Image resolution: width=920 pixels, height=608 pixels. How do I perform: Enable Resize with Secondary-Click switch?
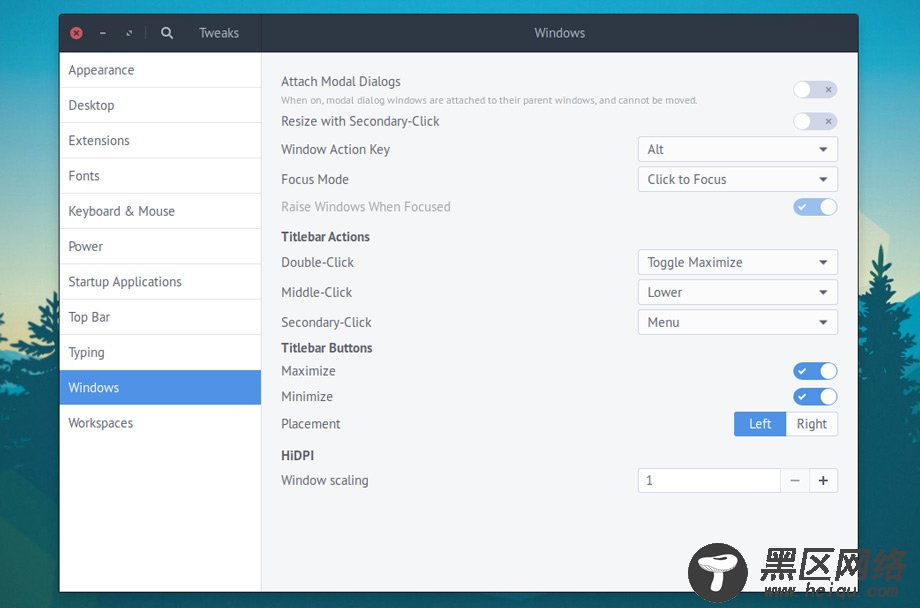pyautogui.click(x=815, y=121)
